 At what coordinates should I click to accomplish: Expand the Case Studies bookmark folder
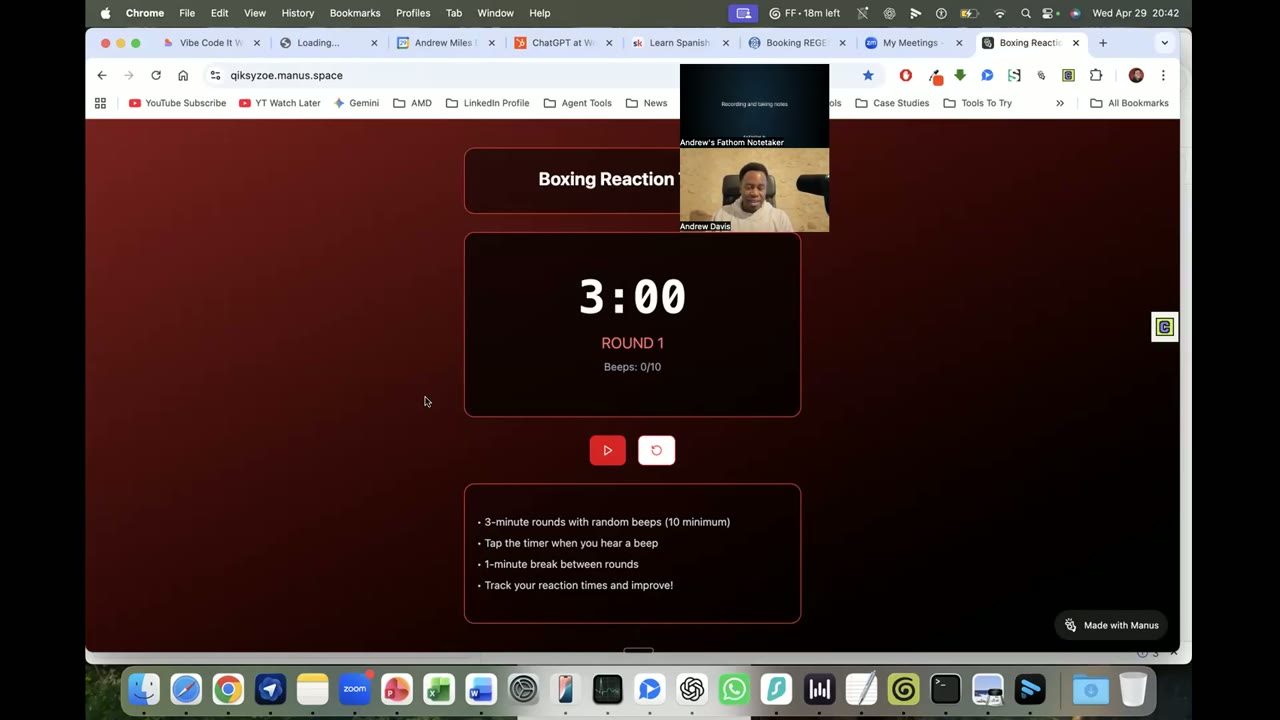coord(891,103)
